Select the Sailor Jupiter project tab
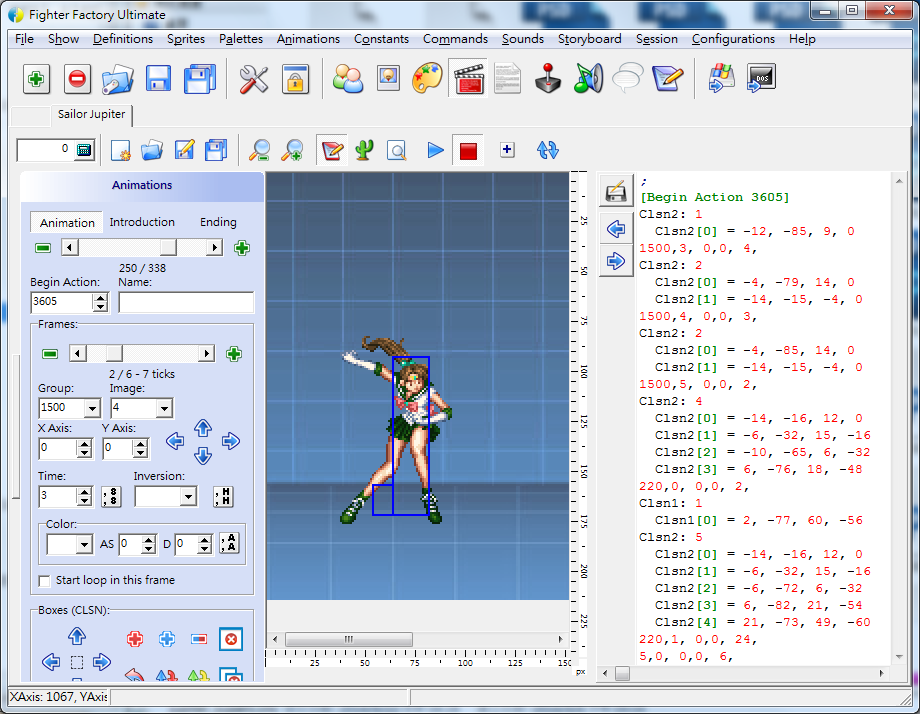This screenshot has width=920, height=714. coord(91,114)
